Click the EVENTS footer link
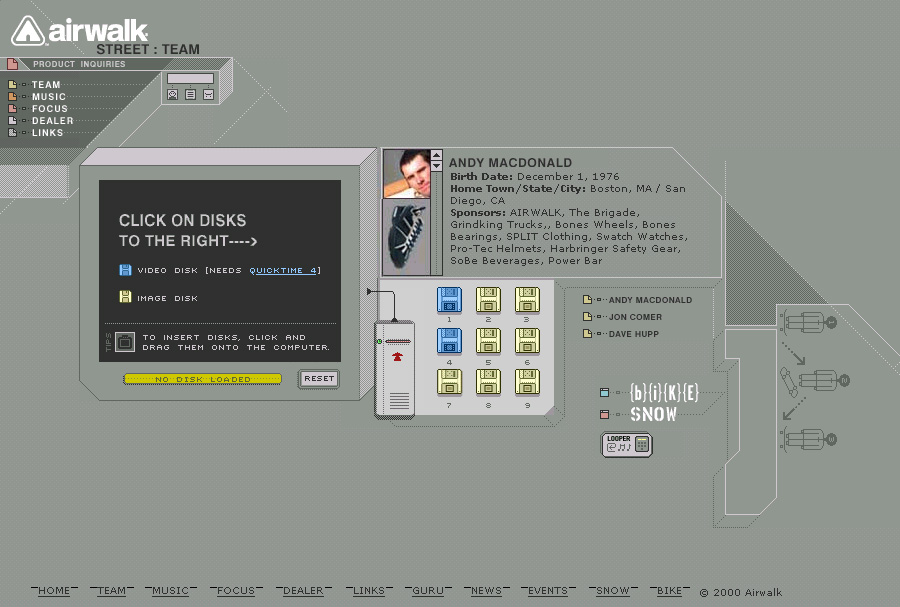This screenshot has height=607, width=900. point(548,590)
